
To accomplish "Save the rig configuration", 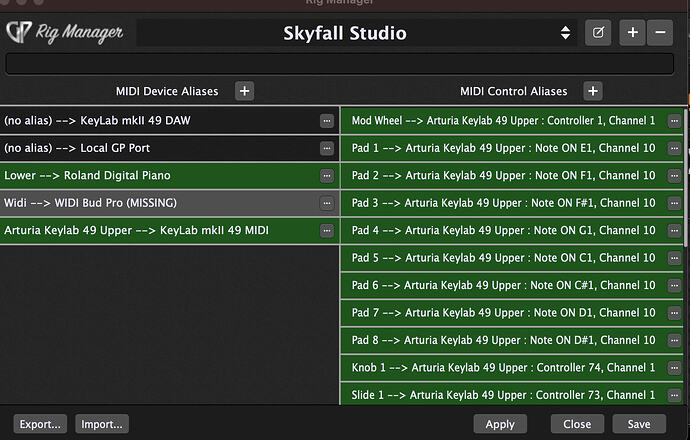I will [639, 424].
